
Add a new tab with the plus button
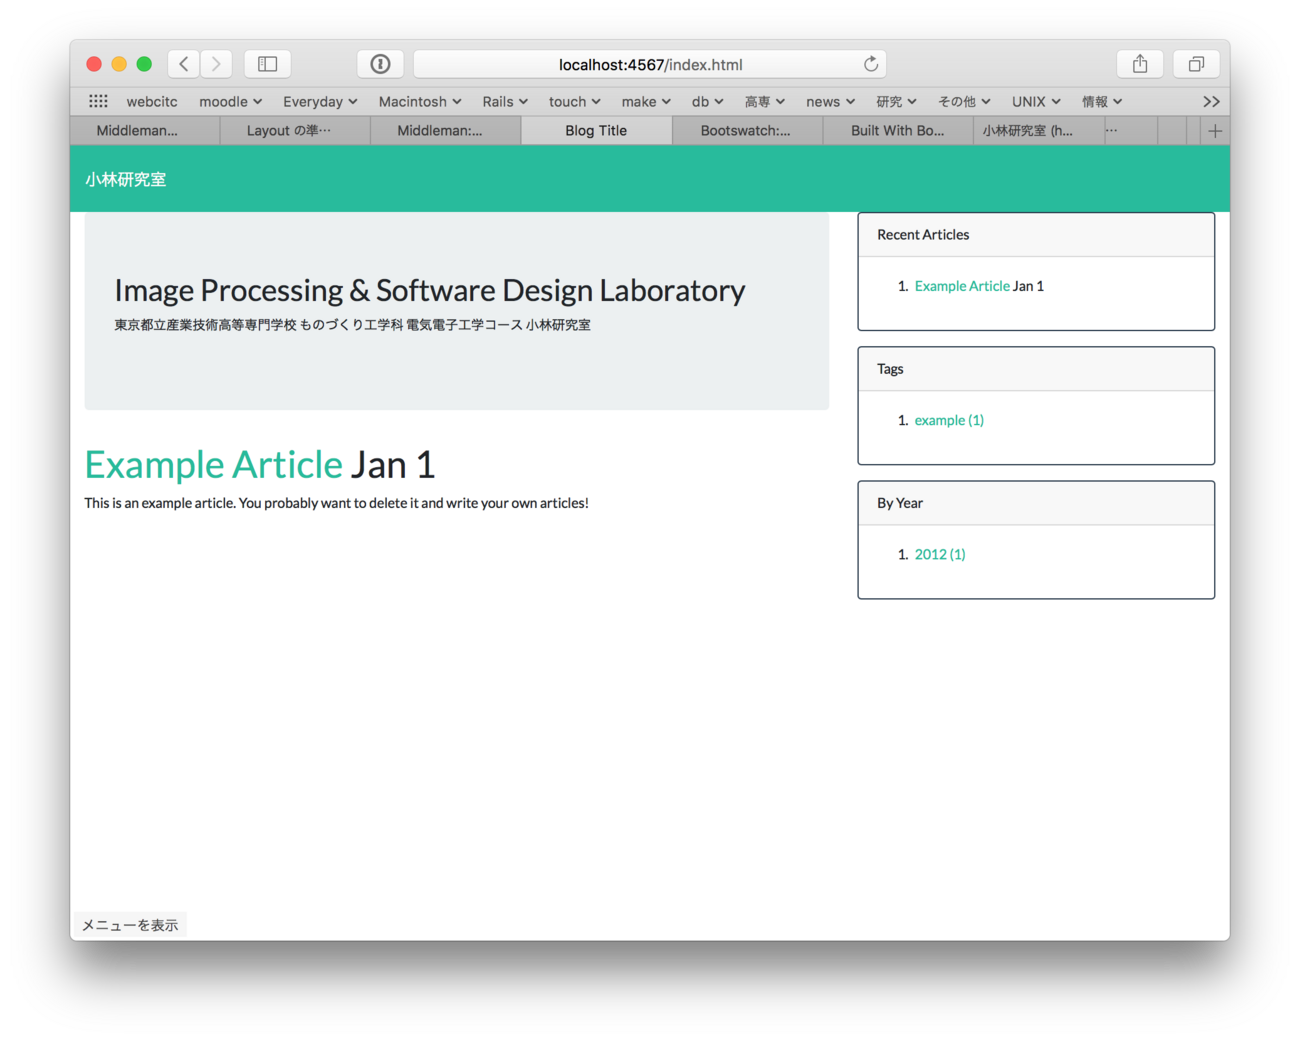pyautogui.click(x=1215, y=131)
